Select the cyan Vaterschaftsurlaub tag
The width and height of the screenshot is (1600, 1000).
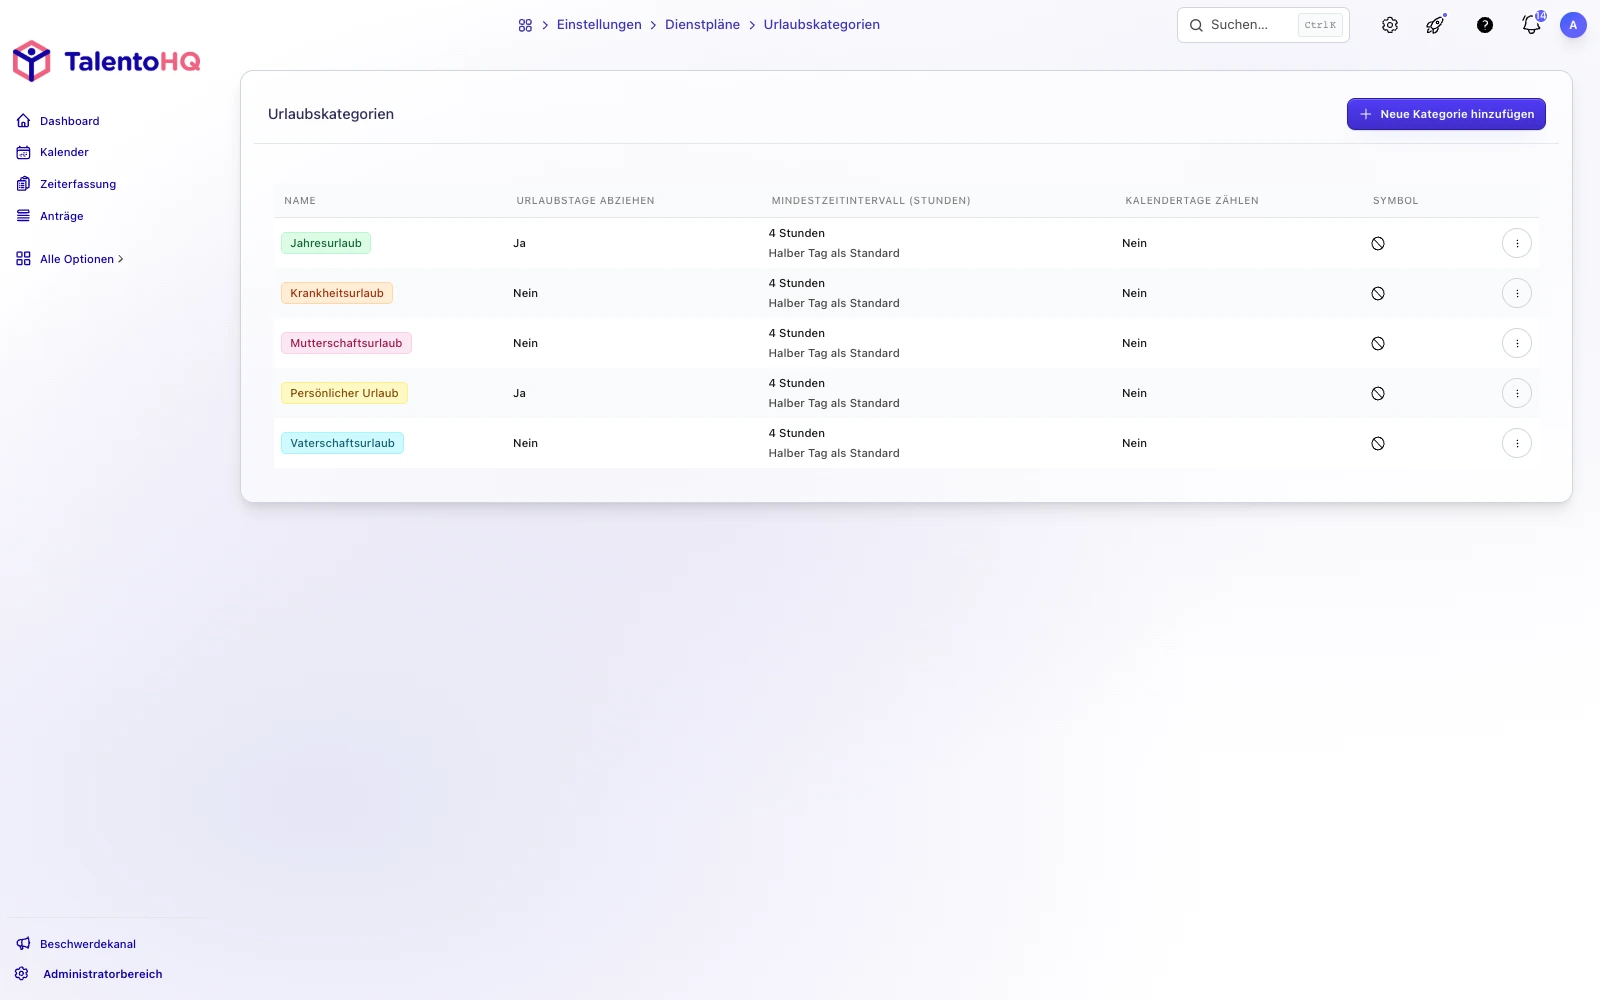coord(342,443)
